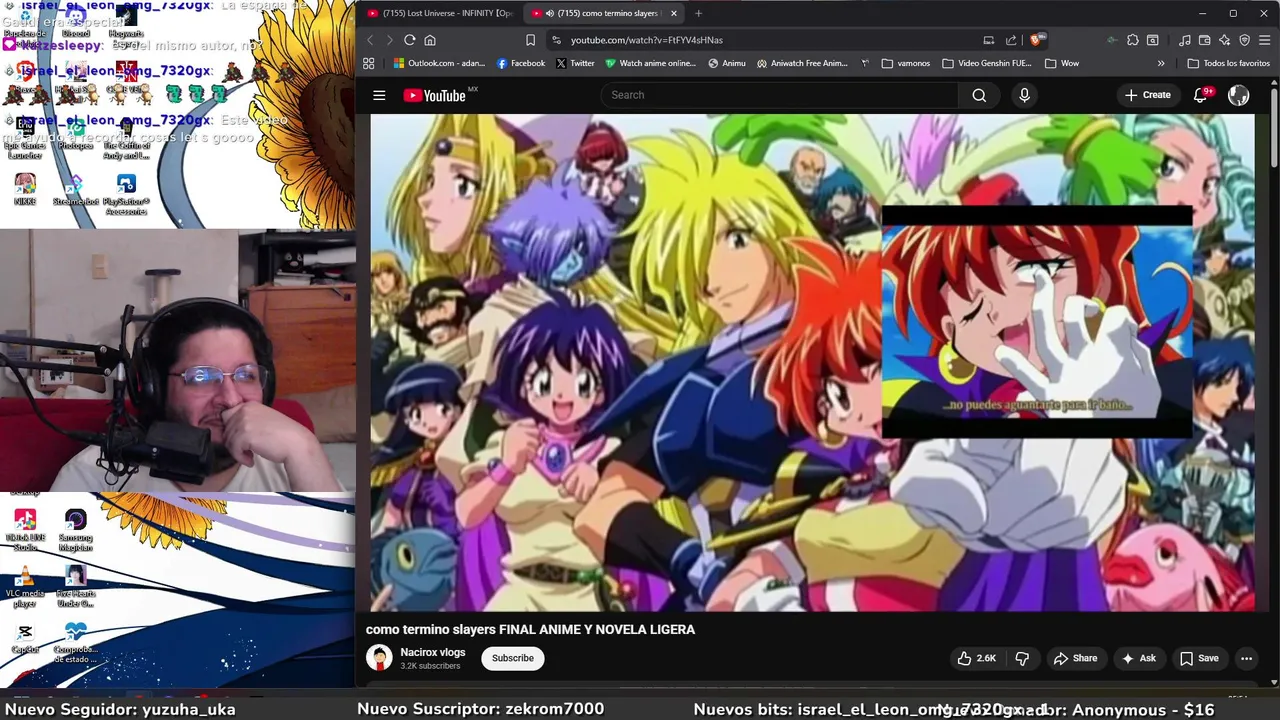1280x720 pixels.
Task: Click the browser address bar URL
Action: 647,40
